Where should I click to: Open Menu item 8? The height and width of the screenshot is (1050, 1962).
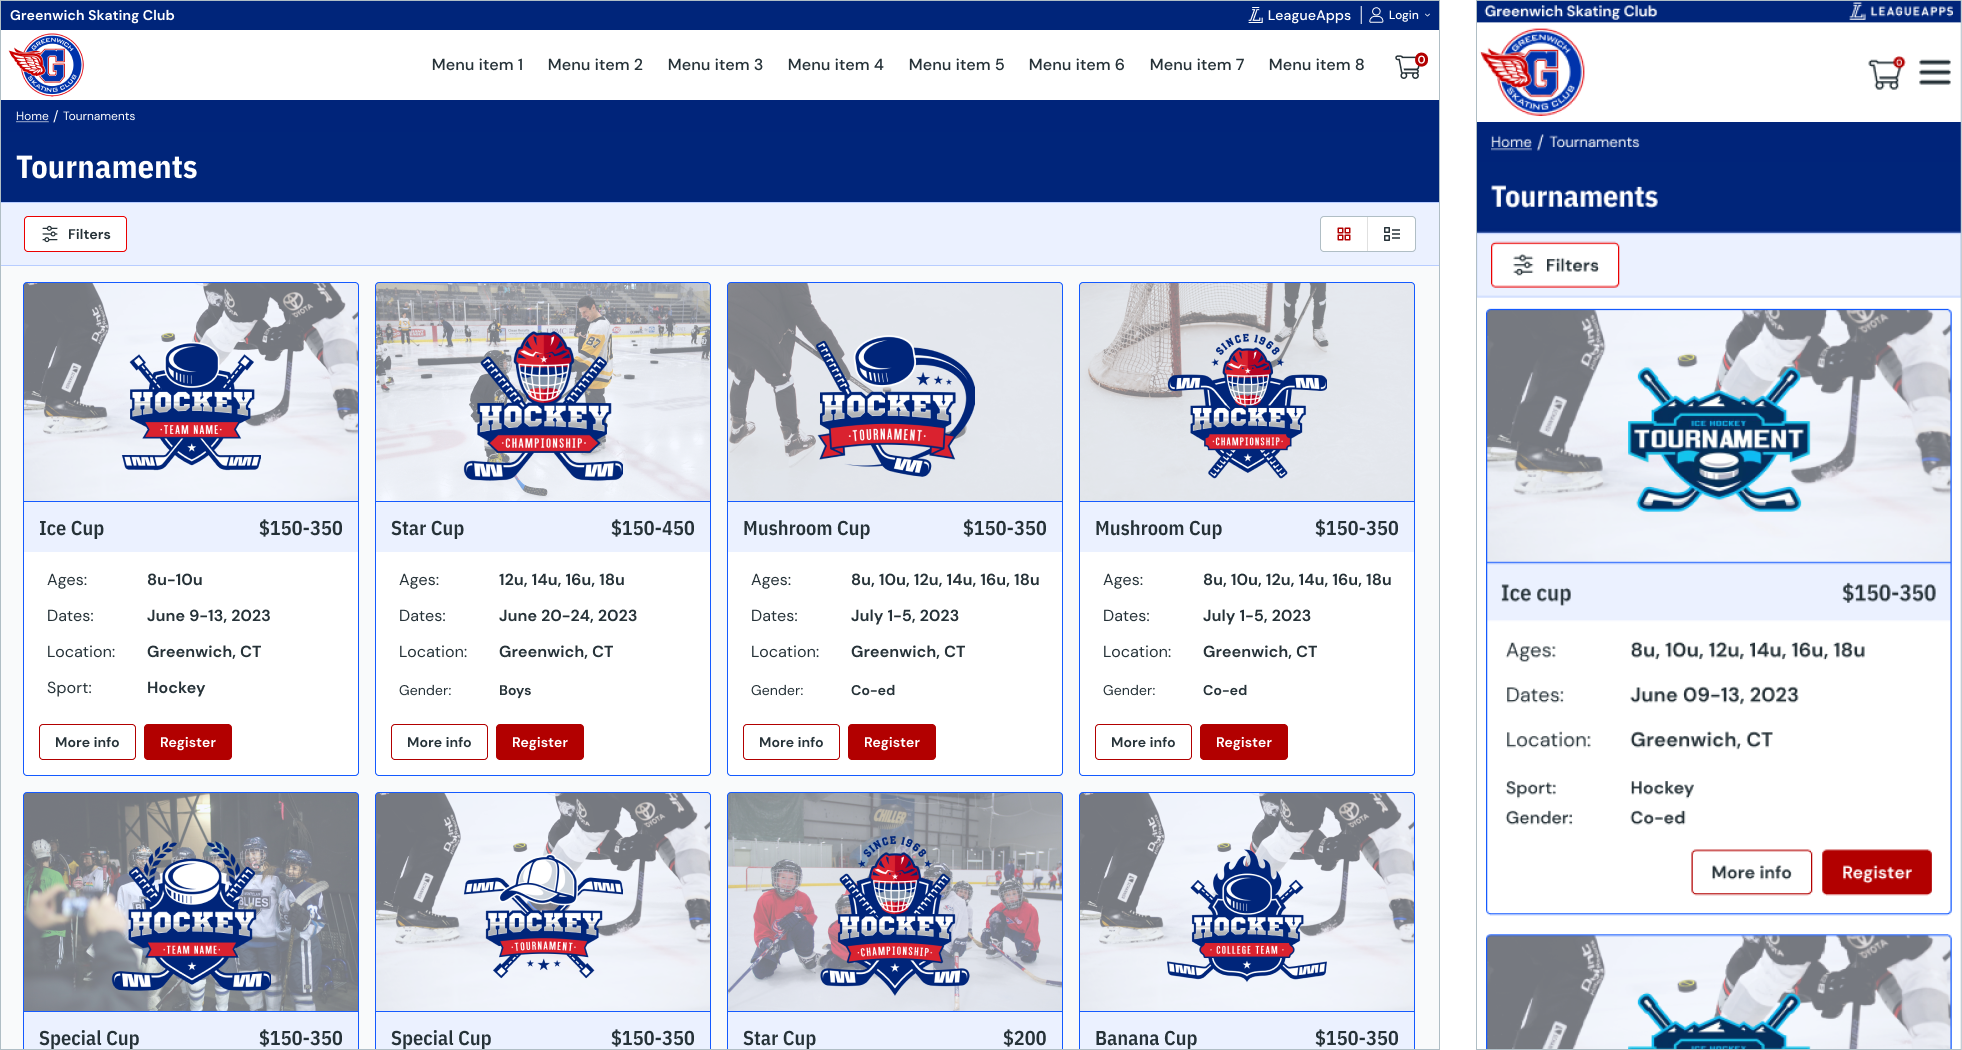[x=1316, y=65]
